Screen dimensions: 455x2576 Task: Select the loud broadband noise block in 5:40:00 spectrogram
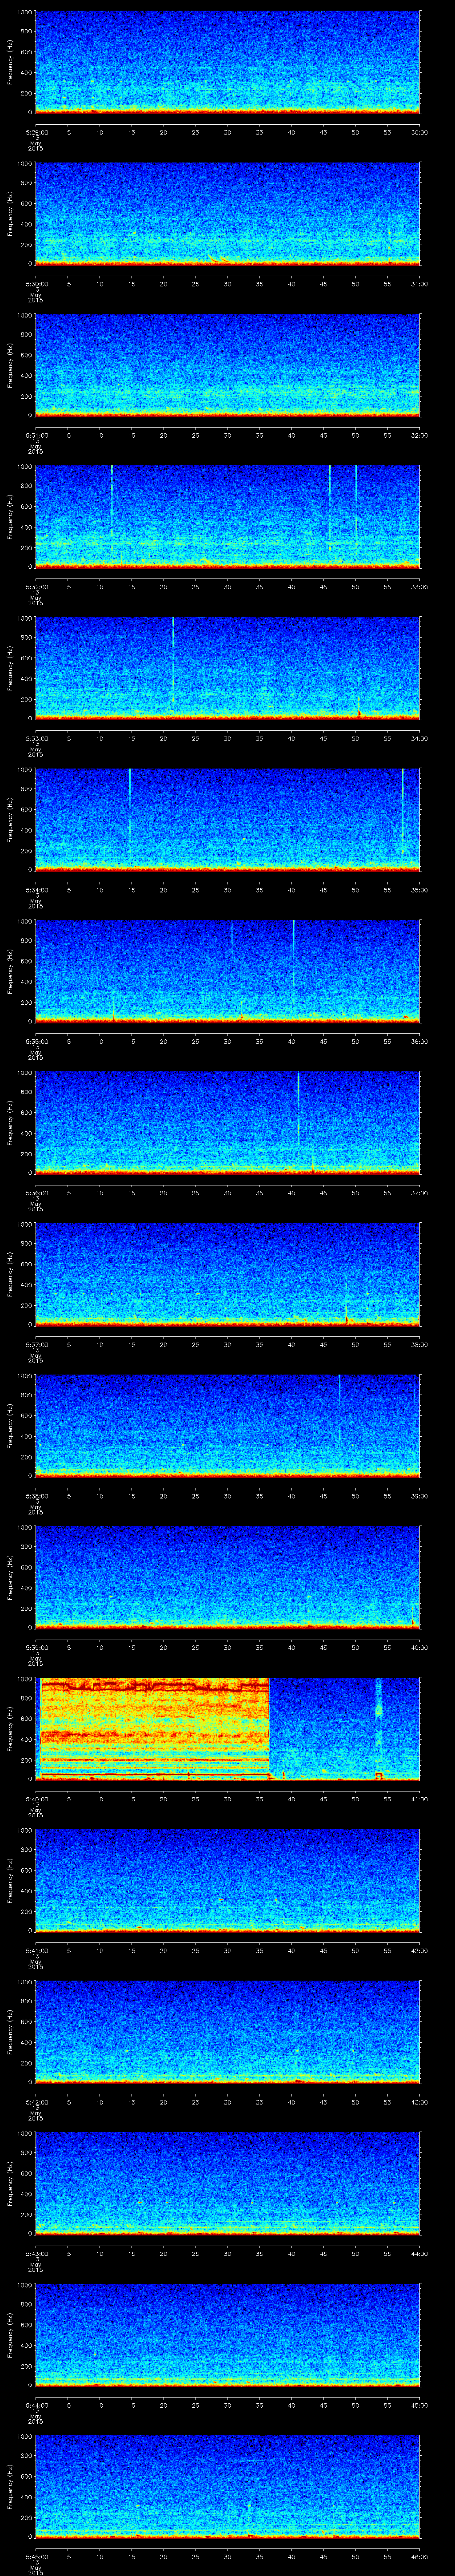(154, 1728)
